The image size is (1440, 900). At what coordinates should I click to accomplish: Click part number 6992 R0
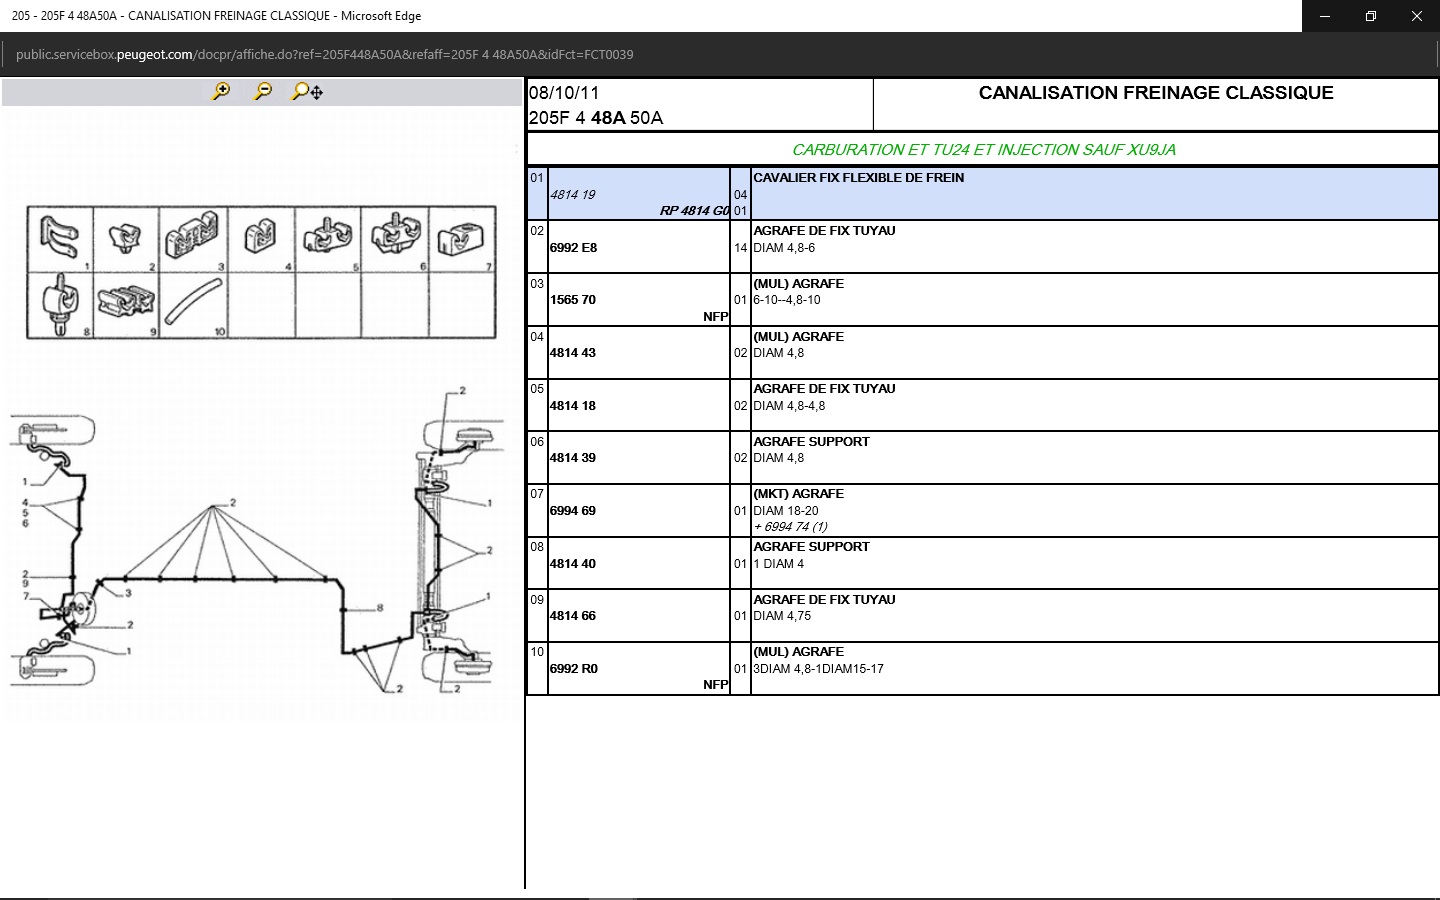(x=574, y=669)
